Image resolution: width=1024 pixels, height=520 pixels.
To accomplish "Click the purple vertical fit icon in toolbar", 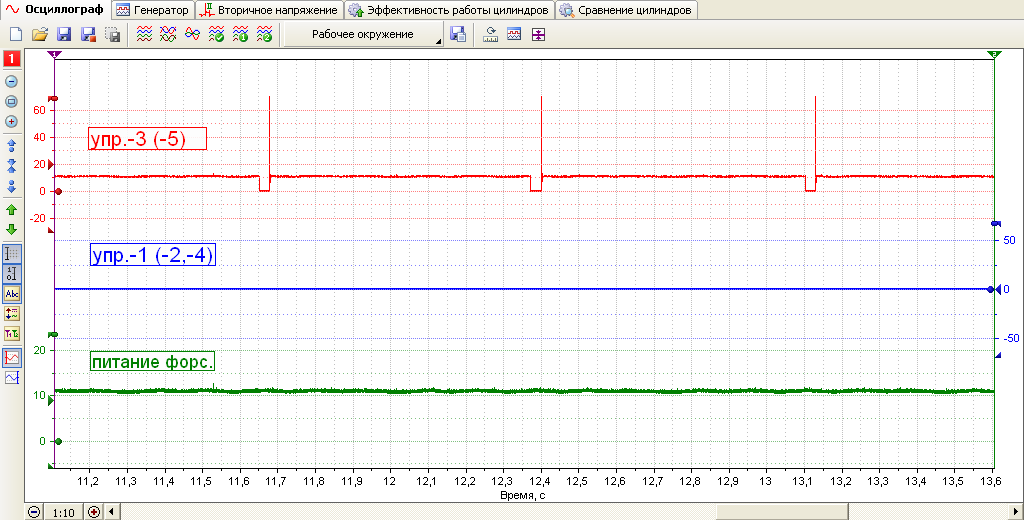I will [538, 35].
